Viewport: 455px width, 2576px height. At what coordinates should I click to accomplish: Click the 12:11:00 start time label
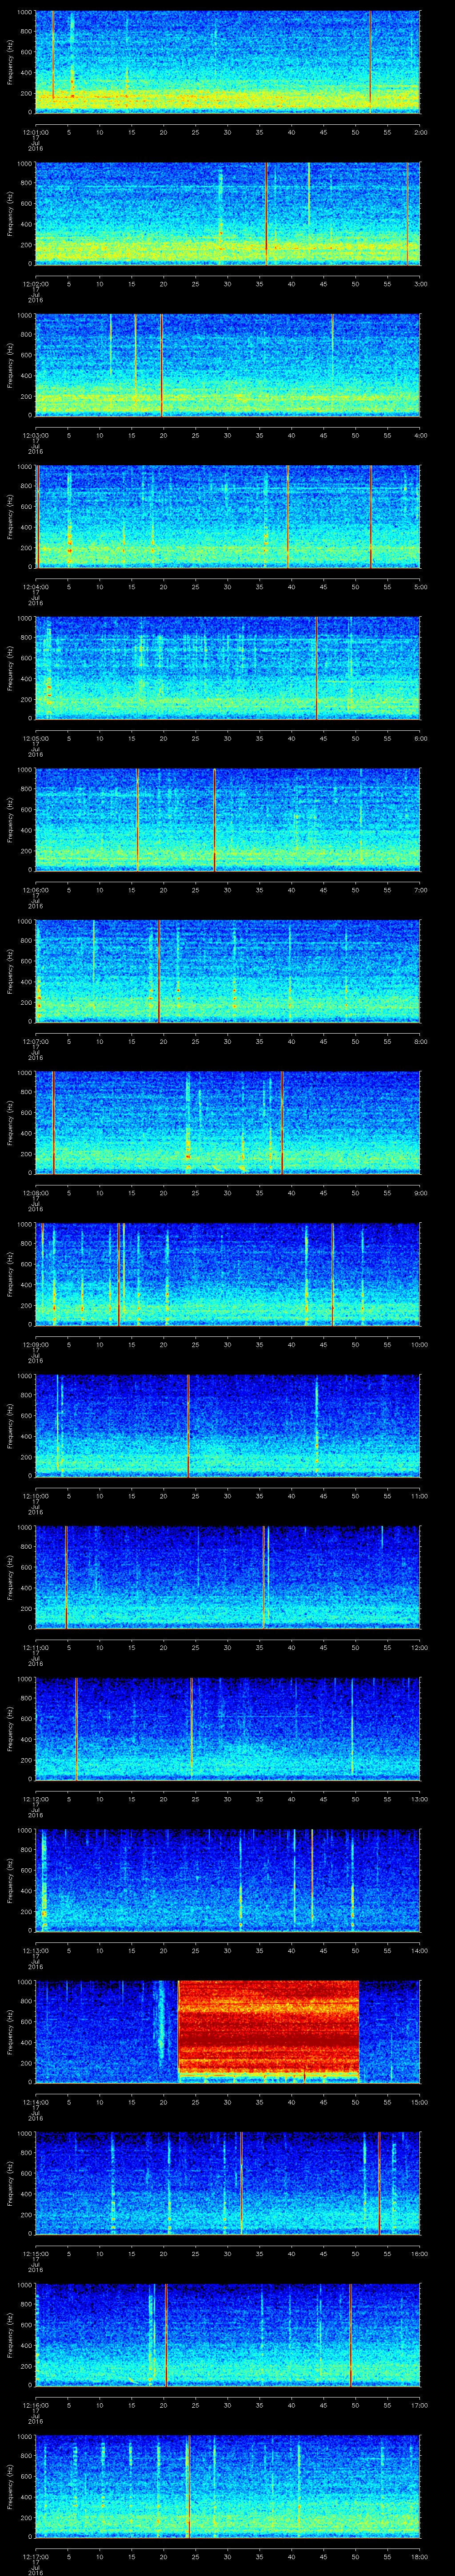tap(36, 1647)
